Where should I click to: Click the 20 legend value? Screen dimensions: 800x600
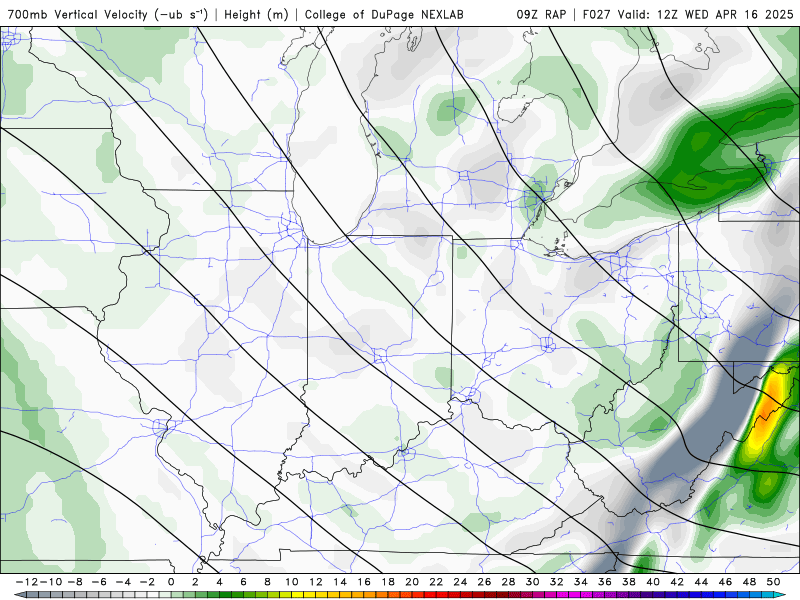point(412,582)
